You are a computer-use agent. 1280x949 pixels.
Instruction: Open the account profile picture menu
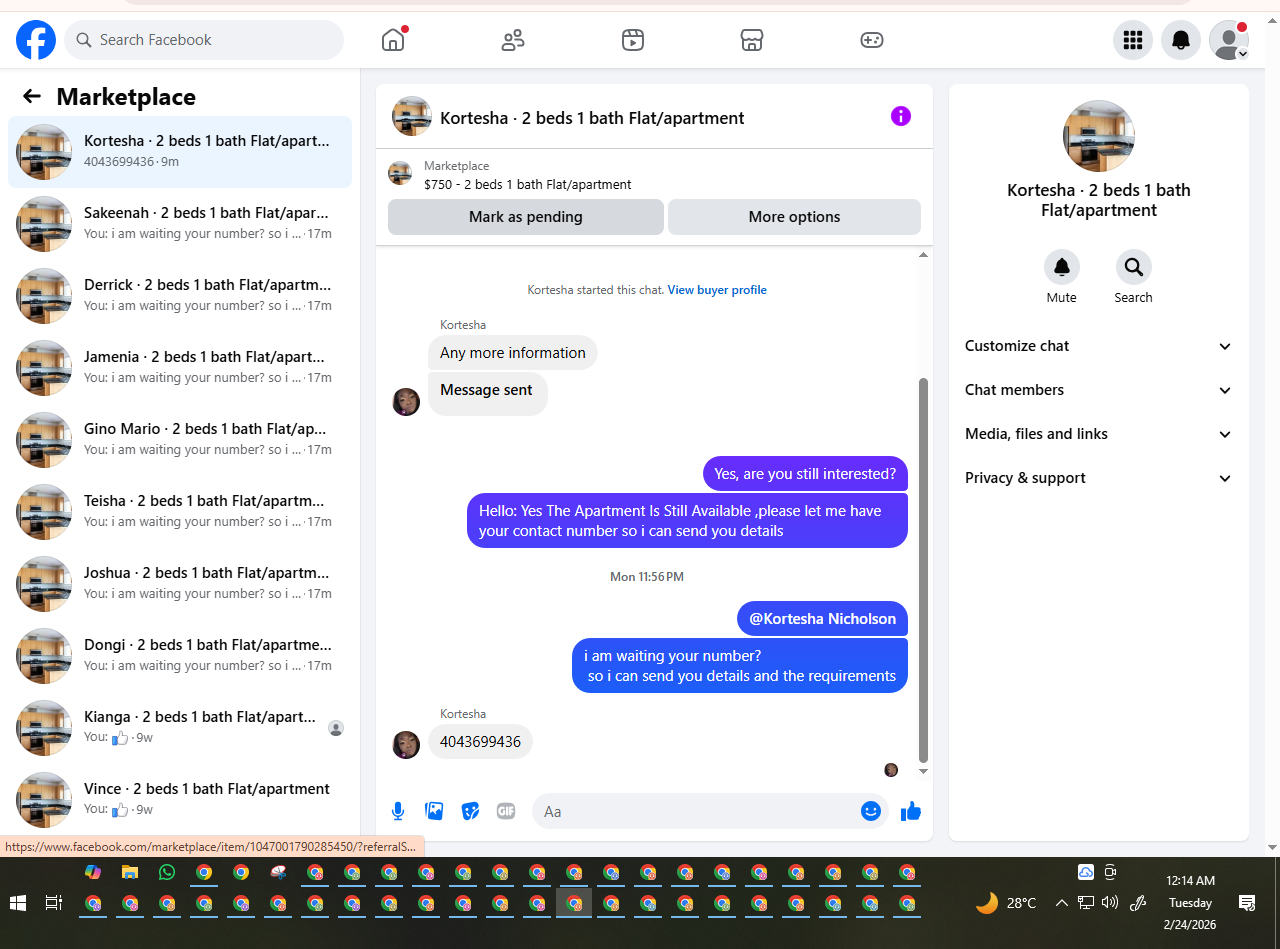click(x=1229, y=40)
